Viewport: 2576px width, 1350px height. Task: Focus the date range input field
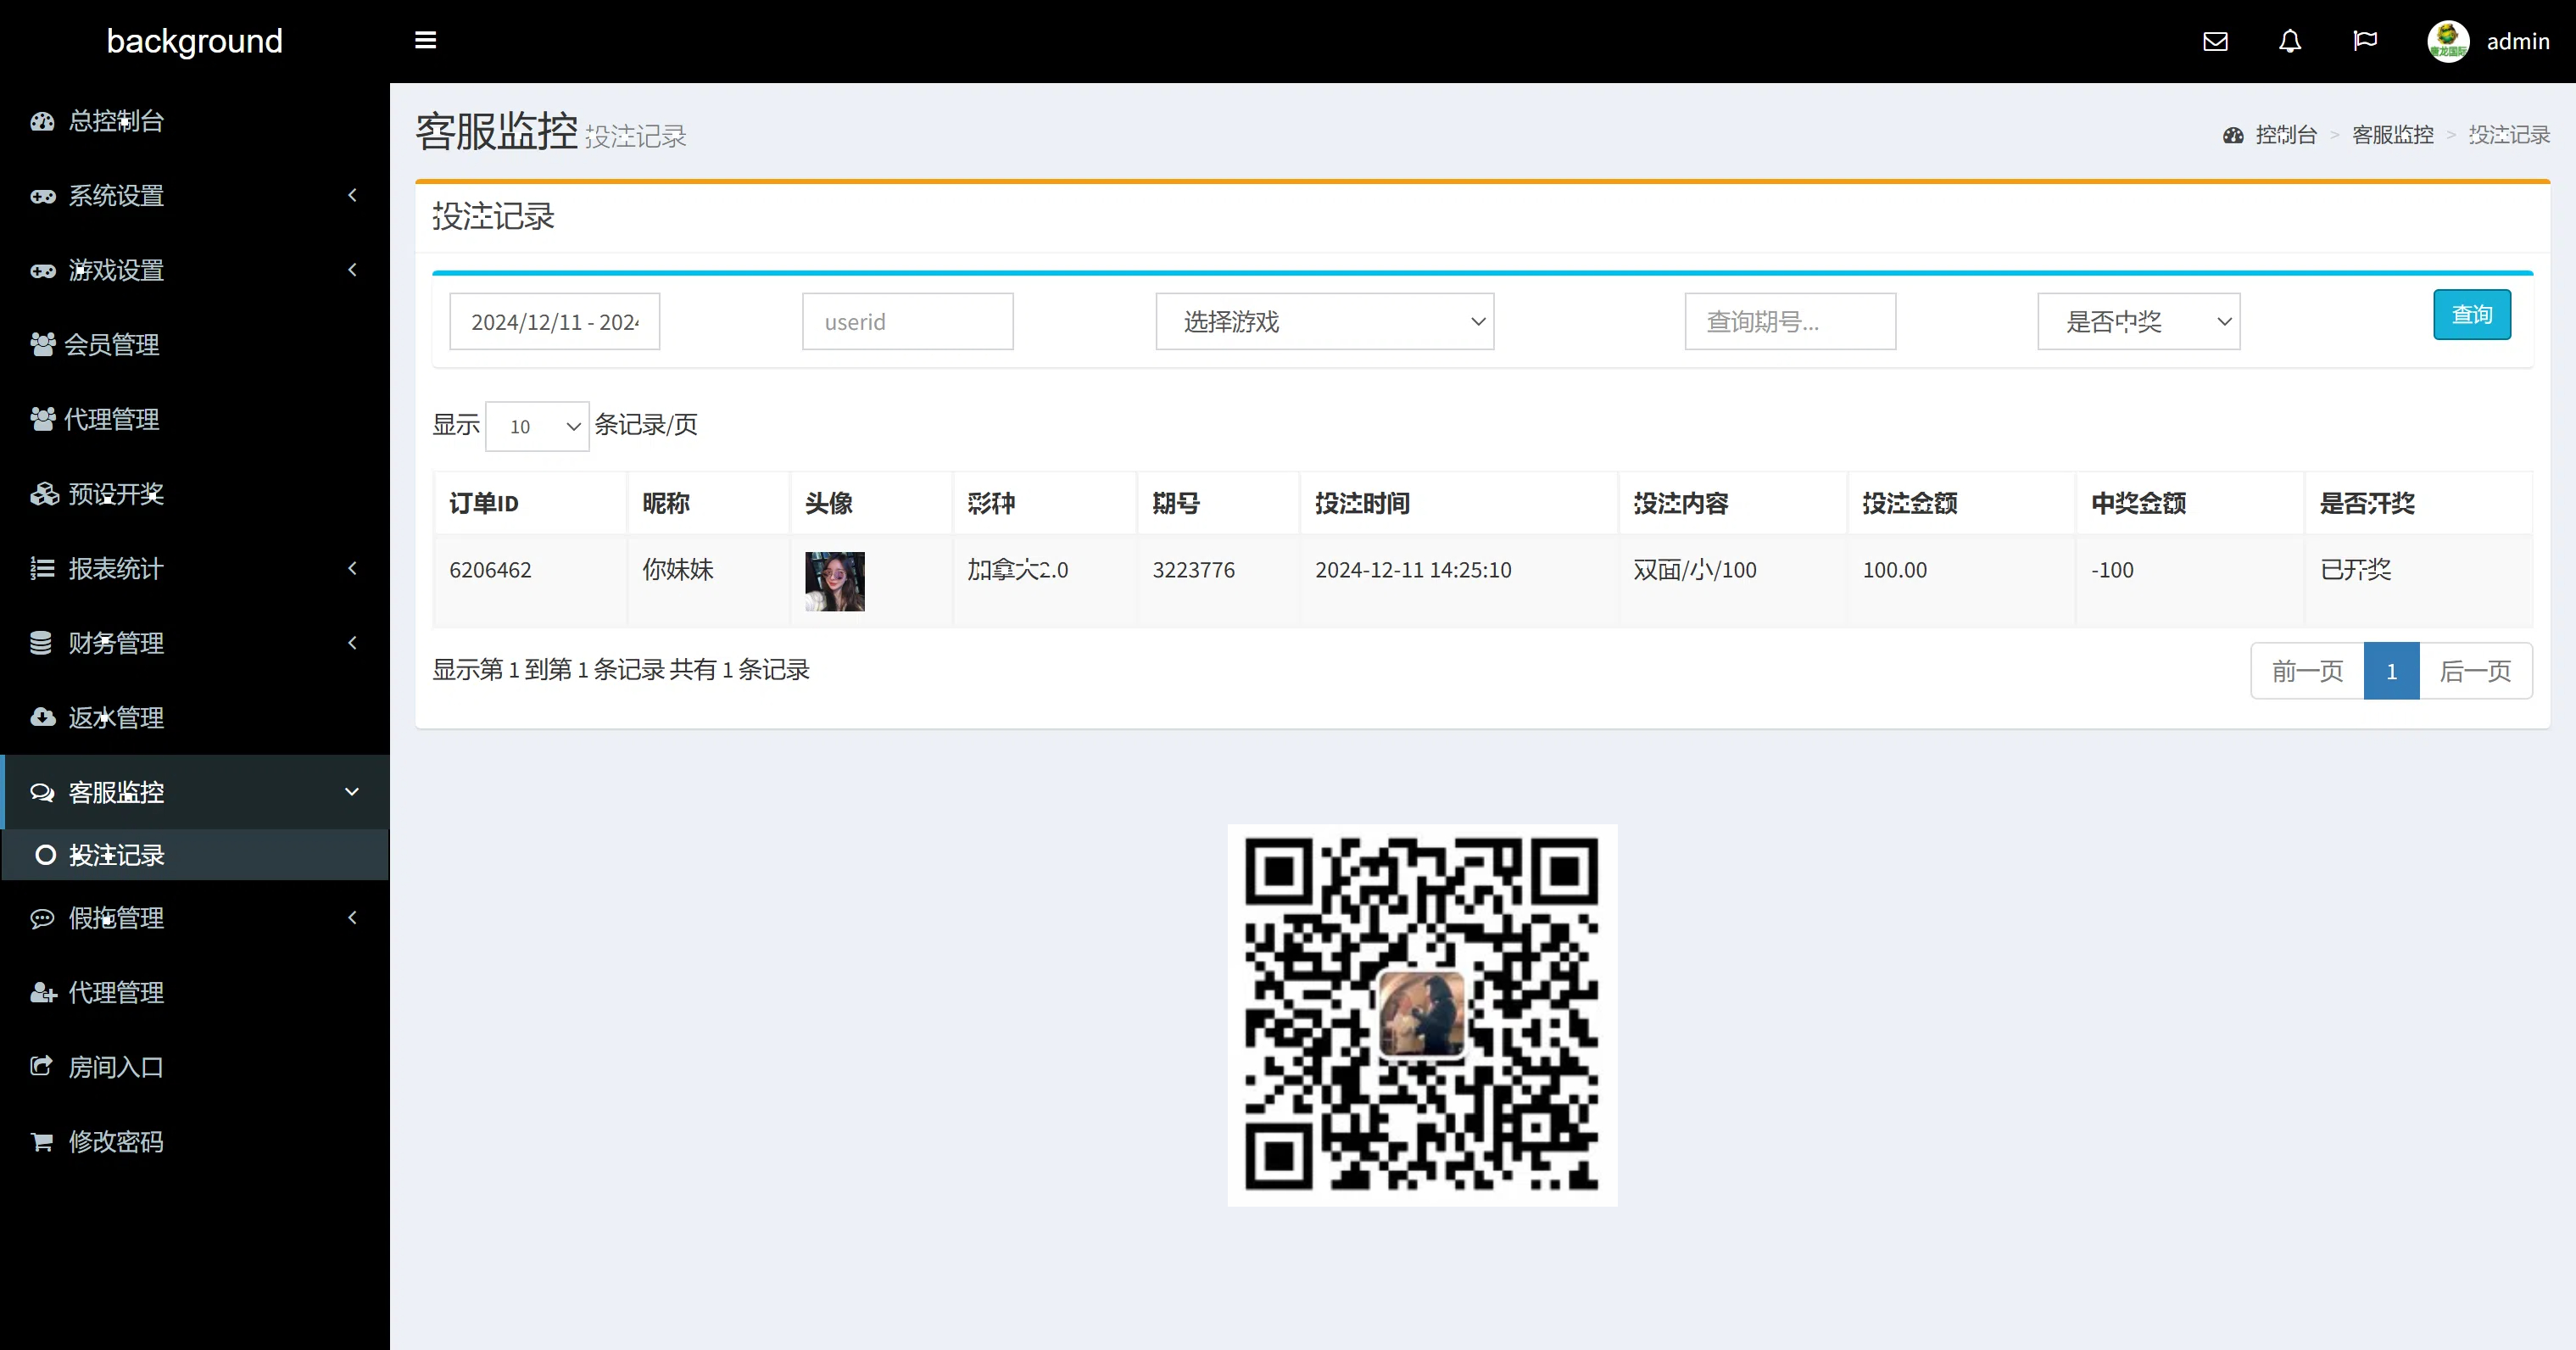(x=555, y=321)
